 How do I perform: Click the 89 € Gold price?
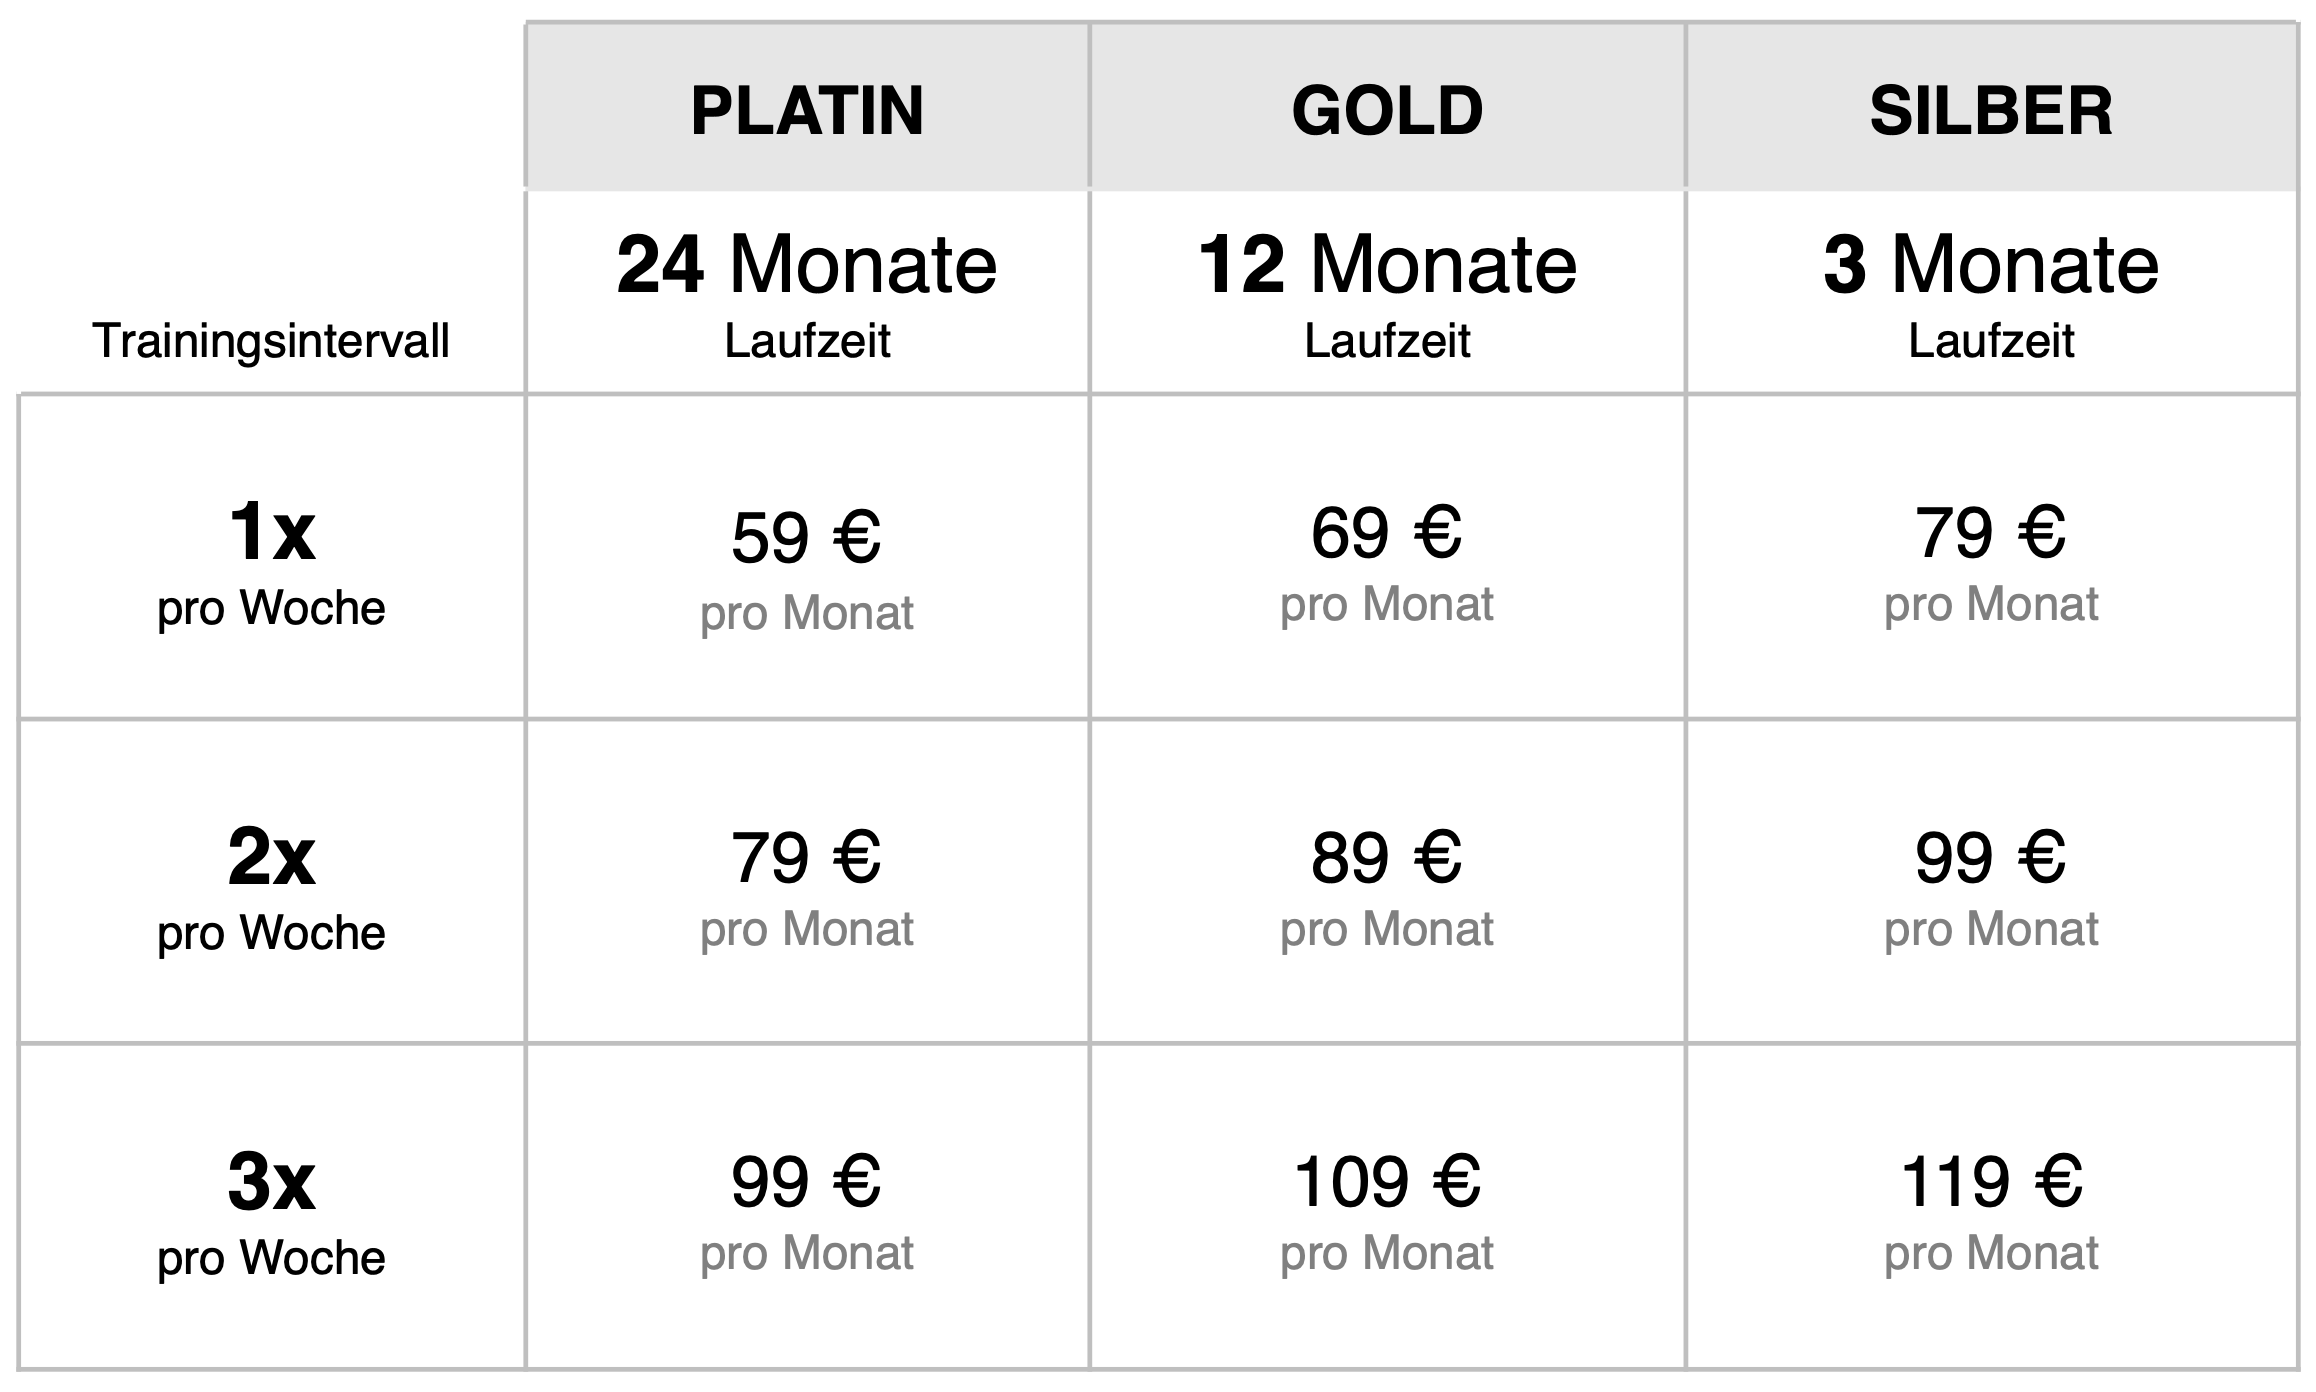(1386, 858)
